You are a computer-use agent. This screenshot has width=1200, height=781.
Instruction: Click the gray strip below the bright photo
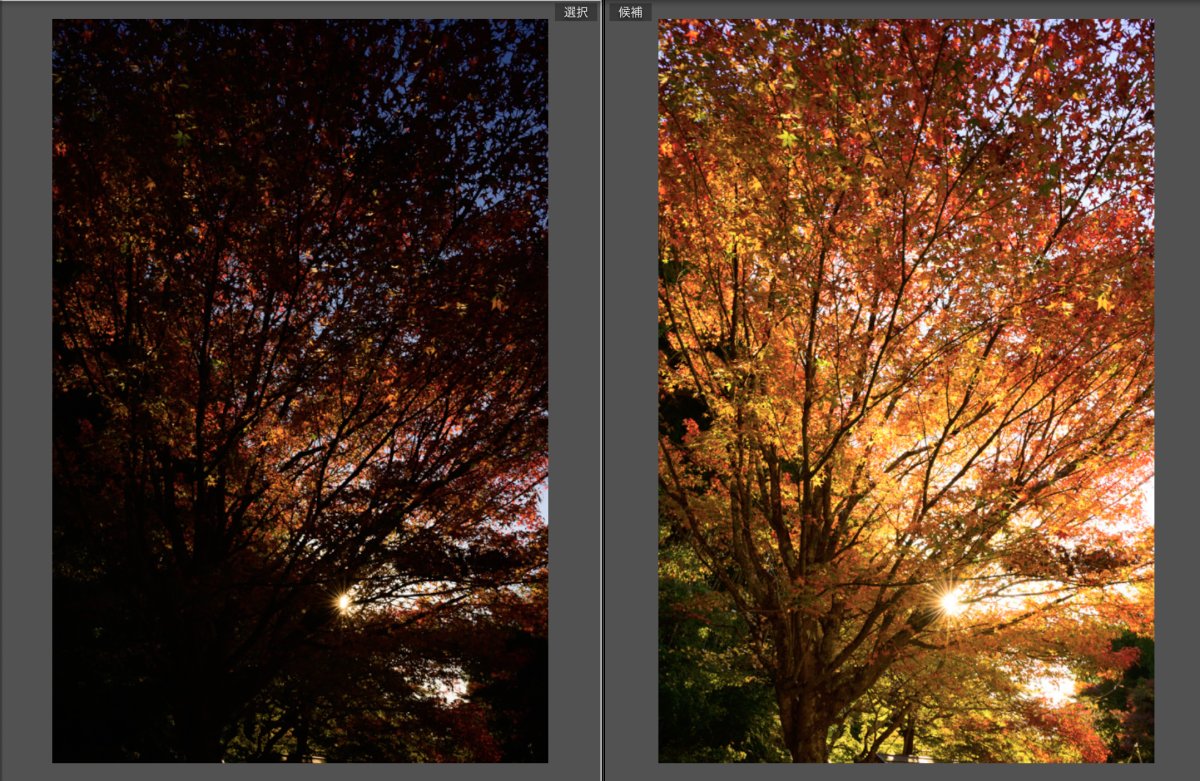(905, 772)
